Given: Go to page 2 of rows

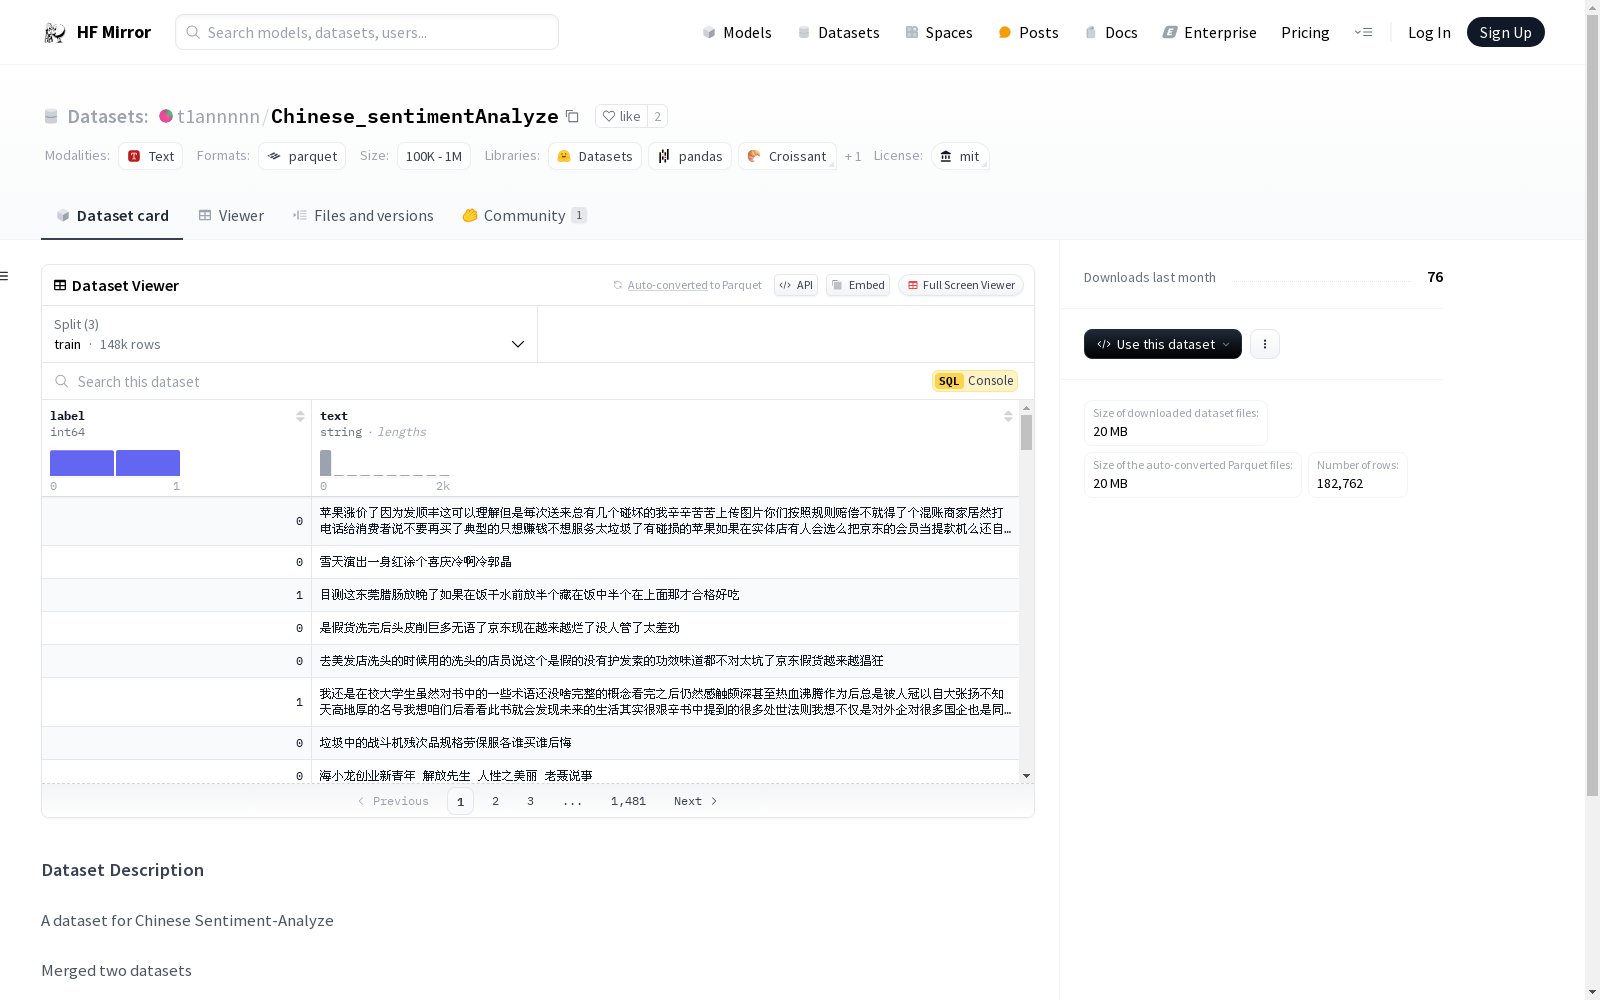Looking at the screenshot, I should point(495,801).
